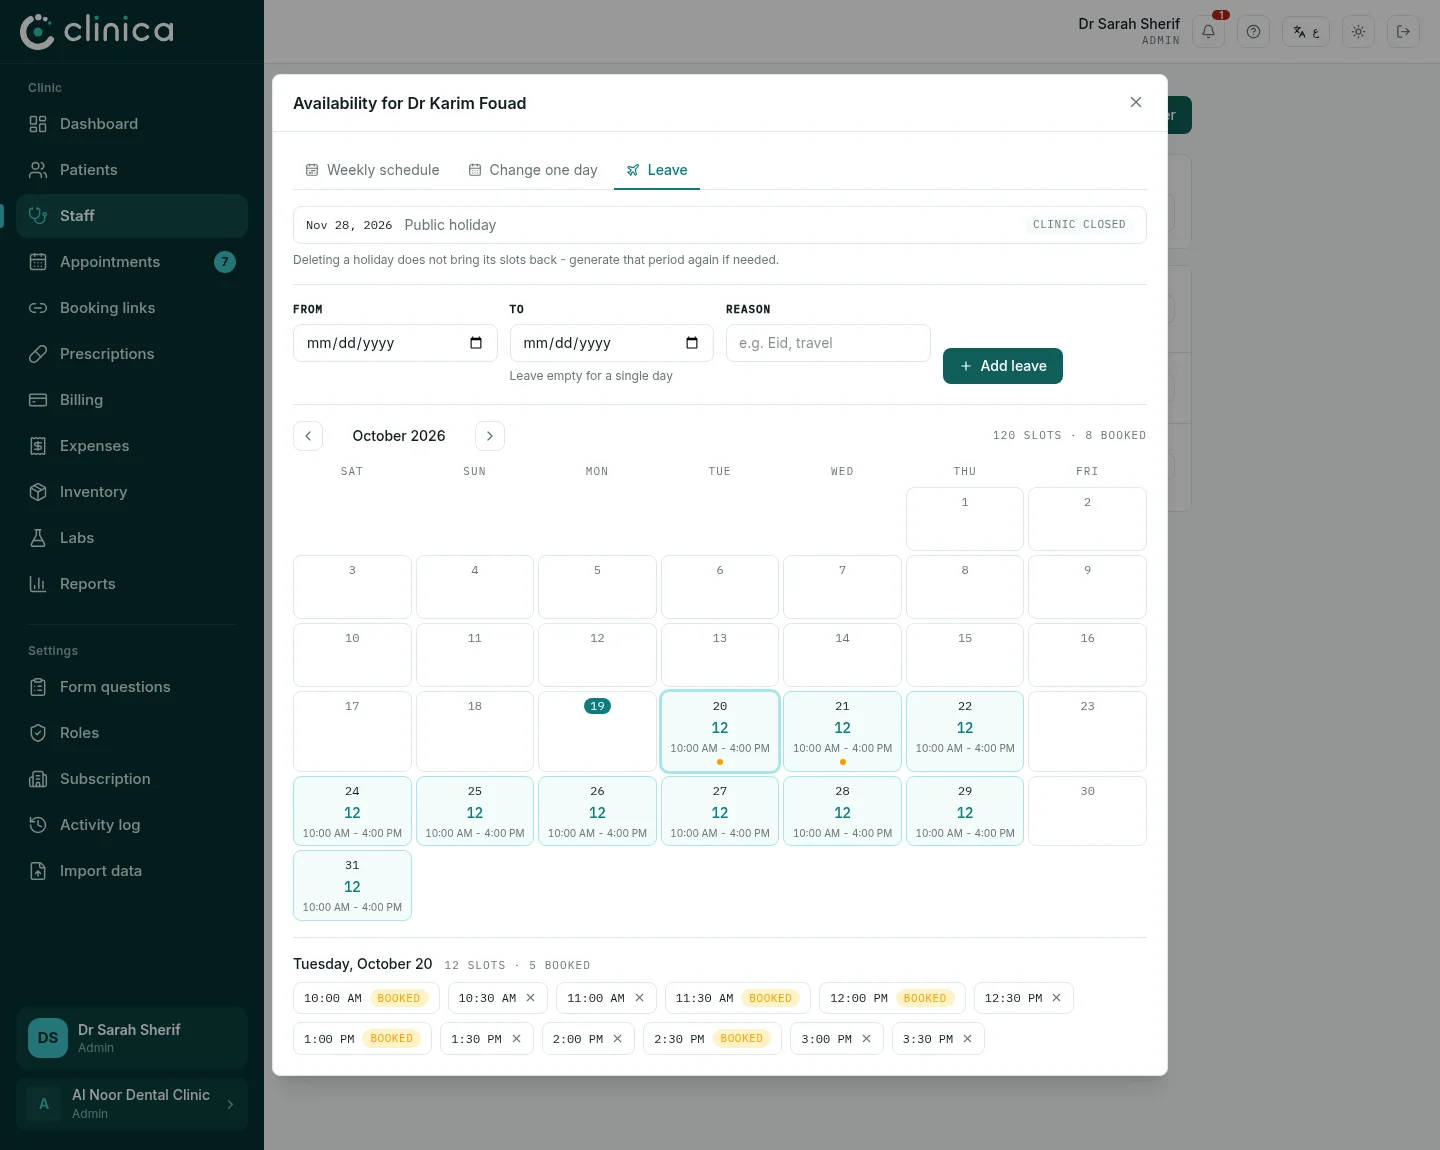Go to Labs page
The width and height of the screenshot is (1440, 1150).
coord(132,538)
